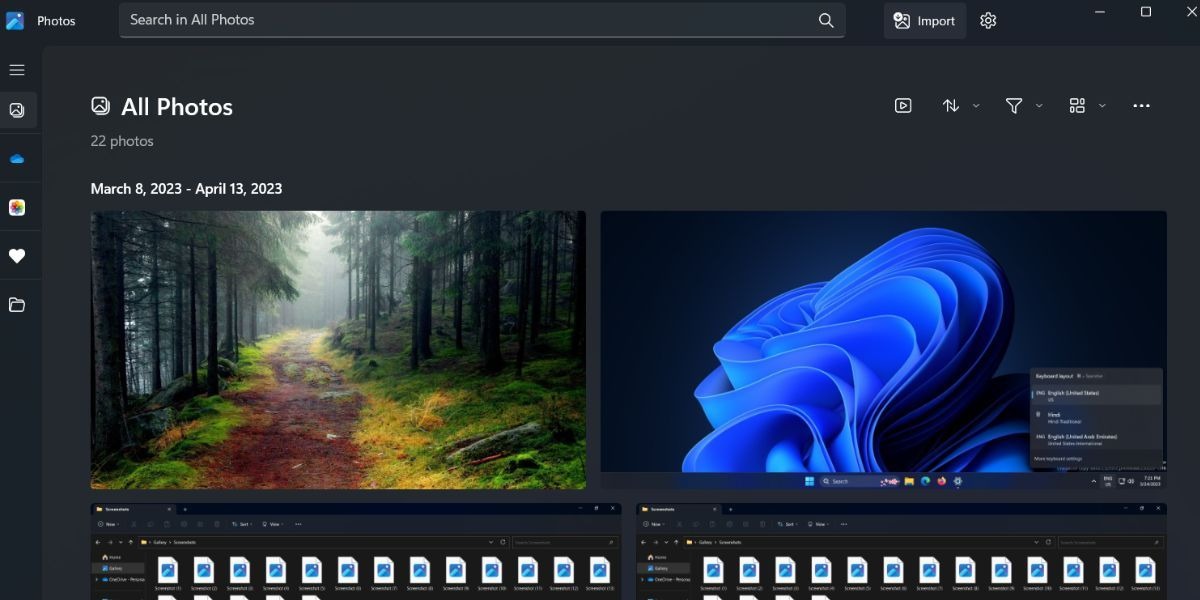Viewport: 1200px width, 600px height.
Task: Open Settings gear icon
Action: click(988, 20)
